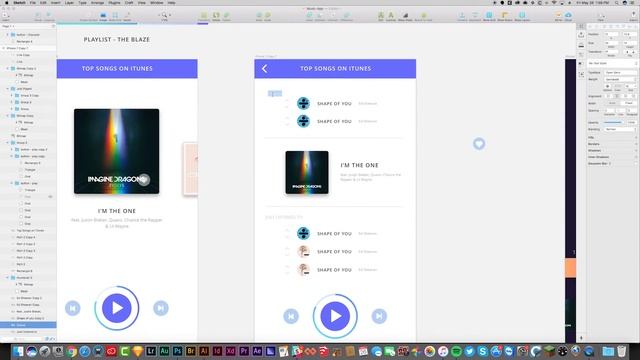Click the Rotate toolbar icon
640x360 pixels.
point(216,16)
